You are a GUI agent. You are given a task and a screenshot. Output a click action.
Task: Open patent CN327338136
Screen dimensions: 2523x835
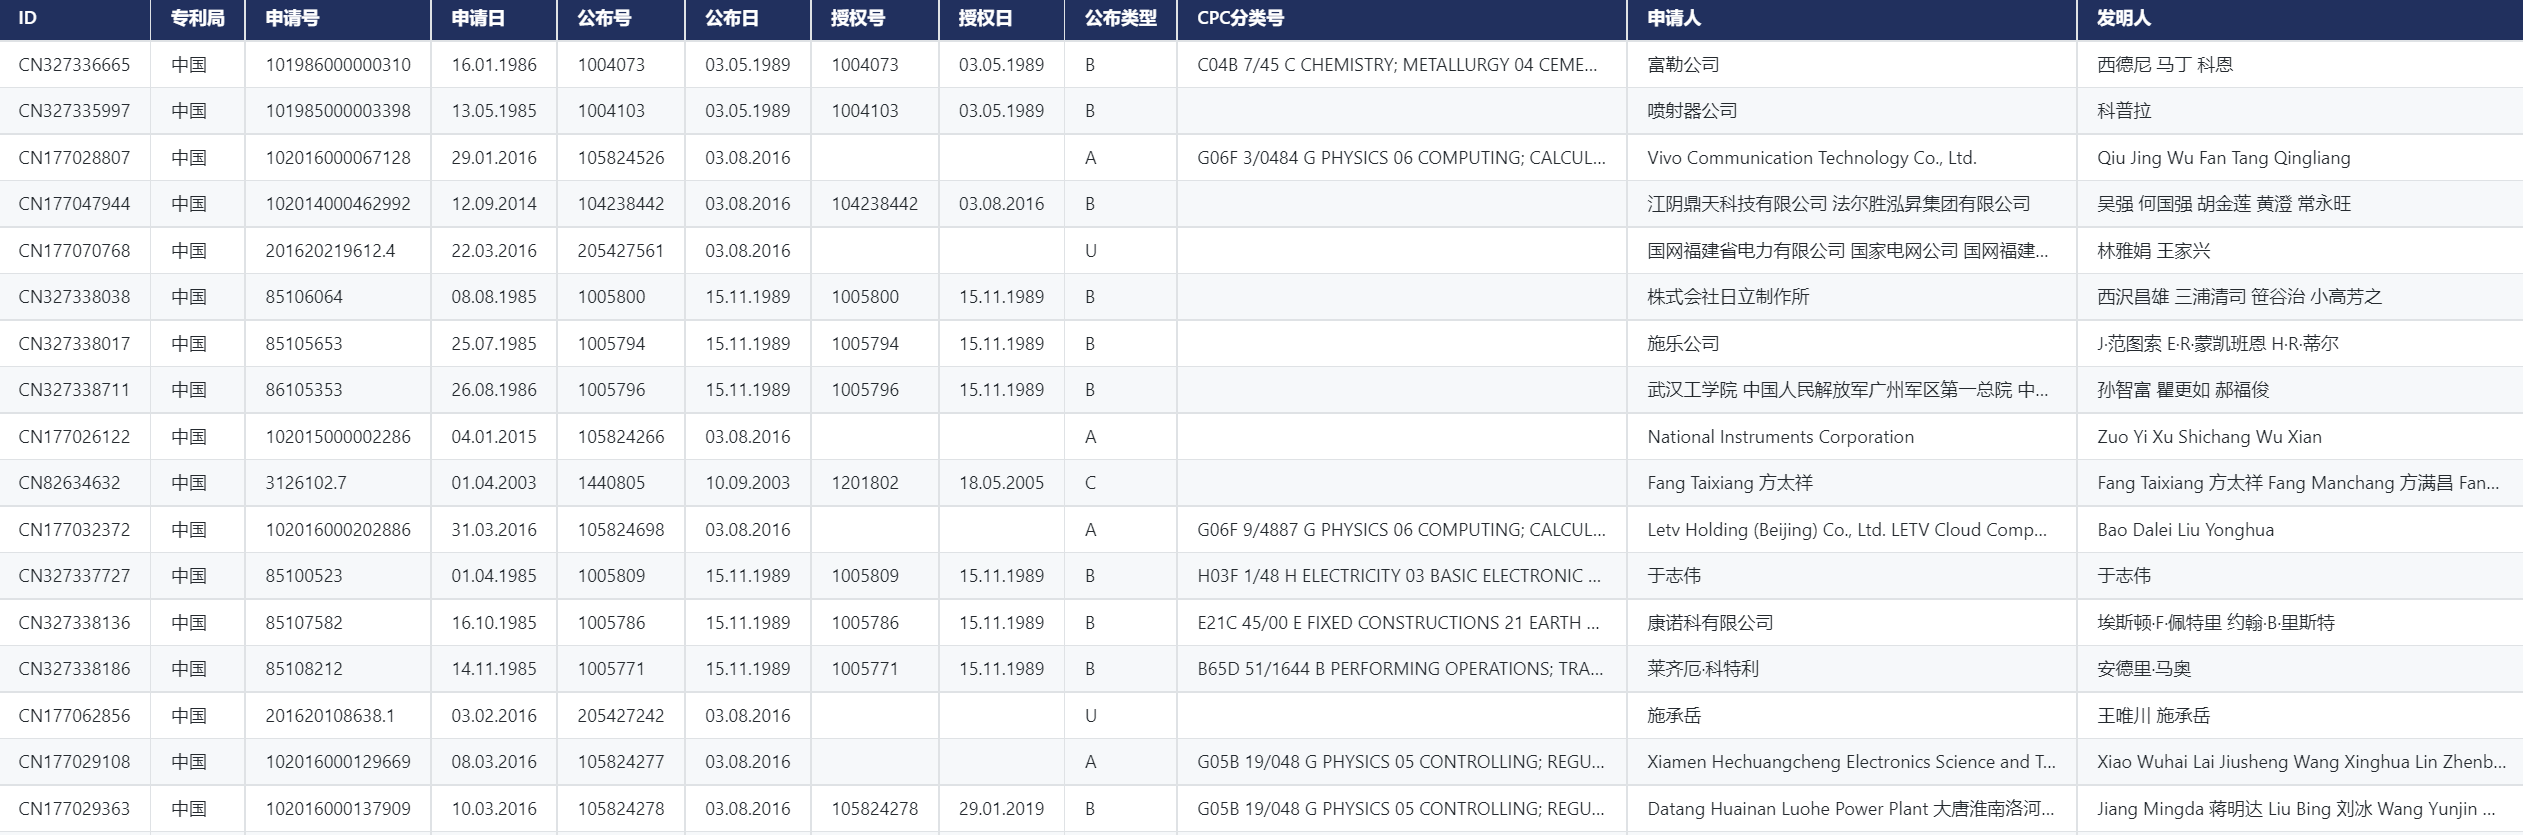point(74,623)
